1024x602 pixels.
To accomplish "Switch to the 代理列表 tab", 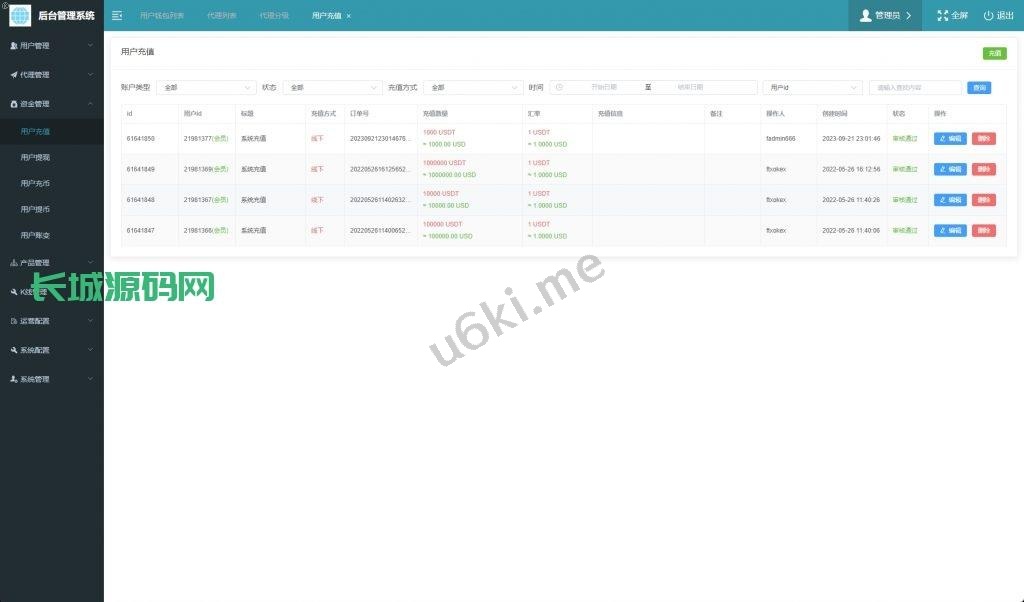I will pyautogui.click(x=222, y=16).
